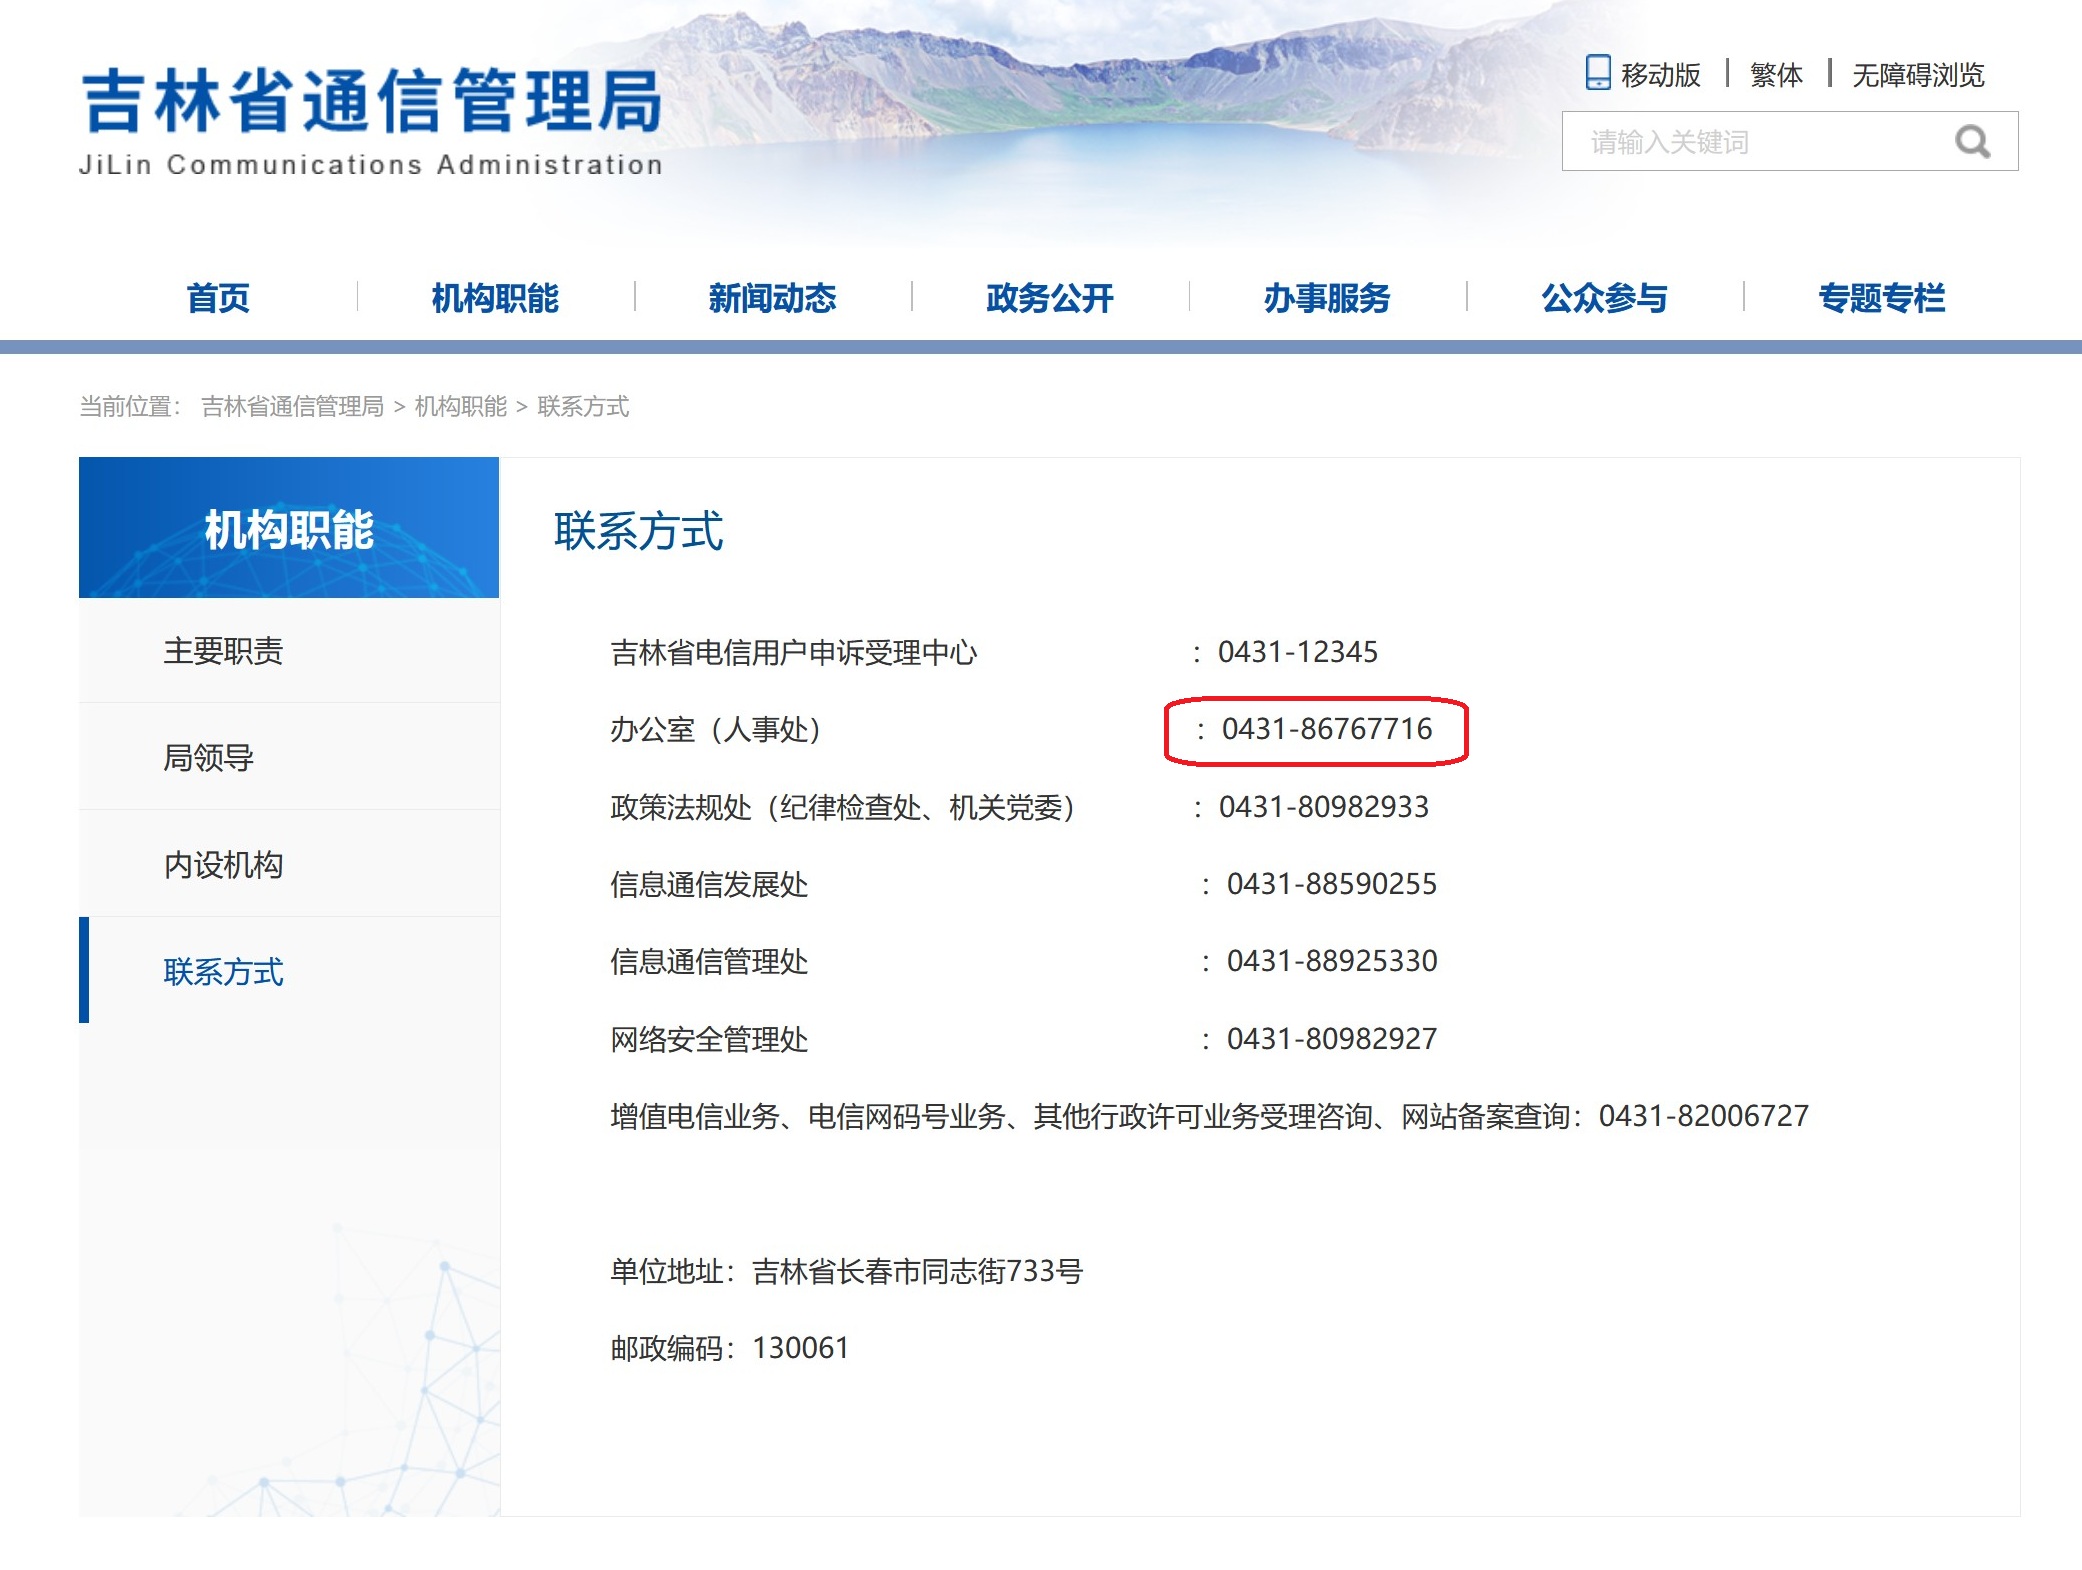Click the mobile version phone icon
The width and height of the screenshot is (2082, 1570).
tap(1598, 73)
